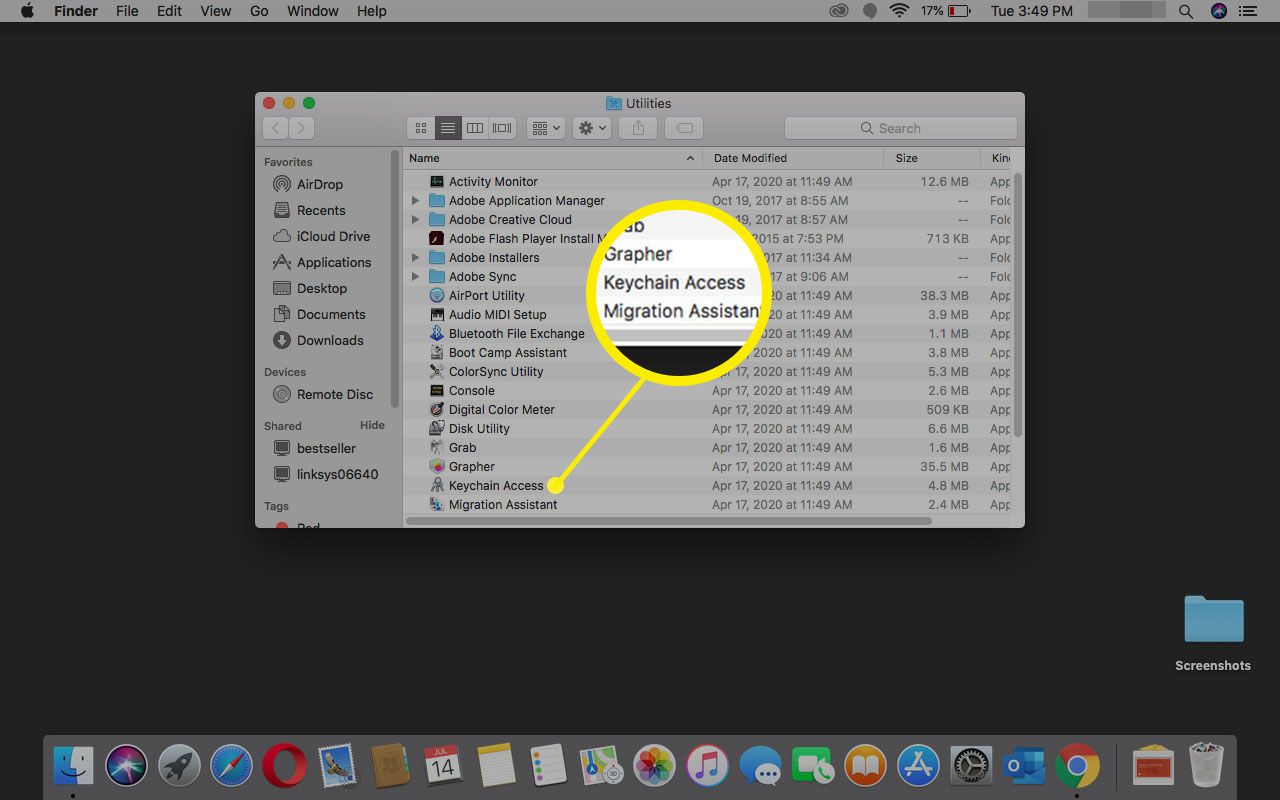
Task: Open the group-by arrangement dropdown
Action: click(x=546, y=128)
